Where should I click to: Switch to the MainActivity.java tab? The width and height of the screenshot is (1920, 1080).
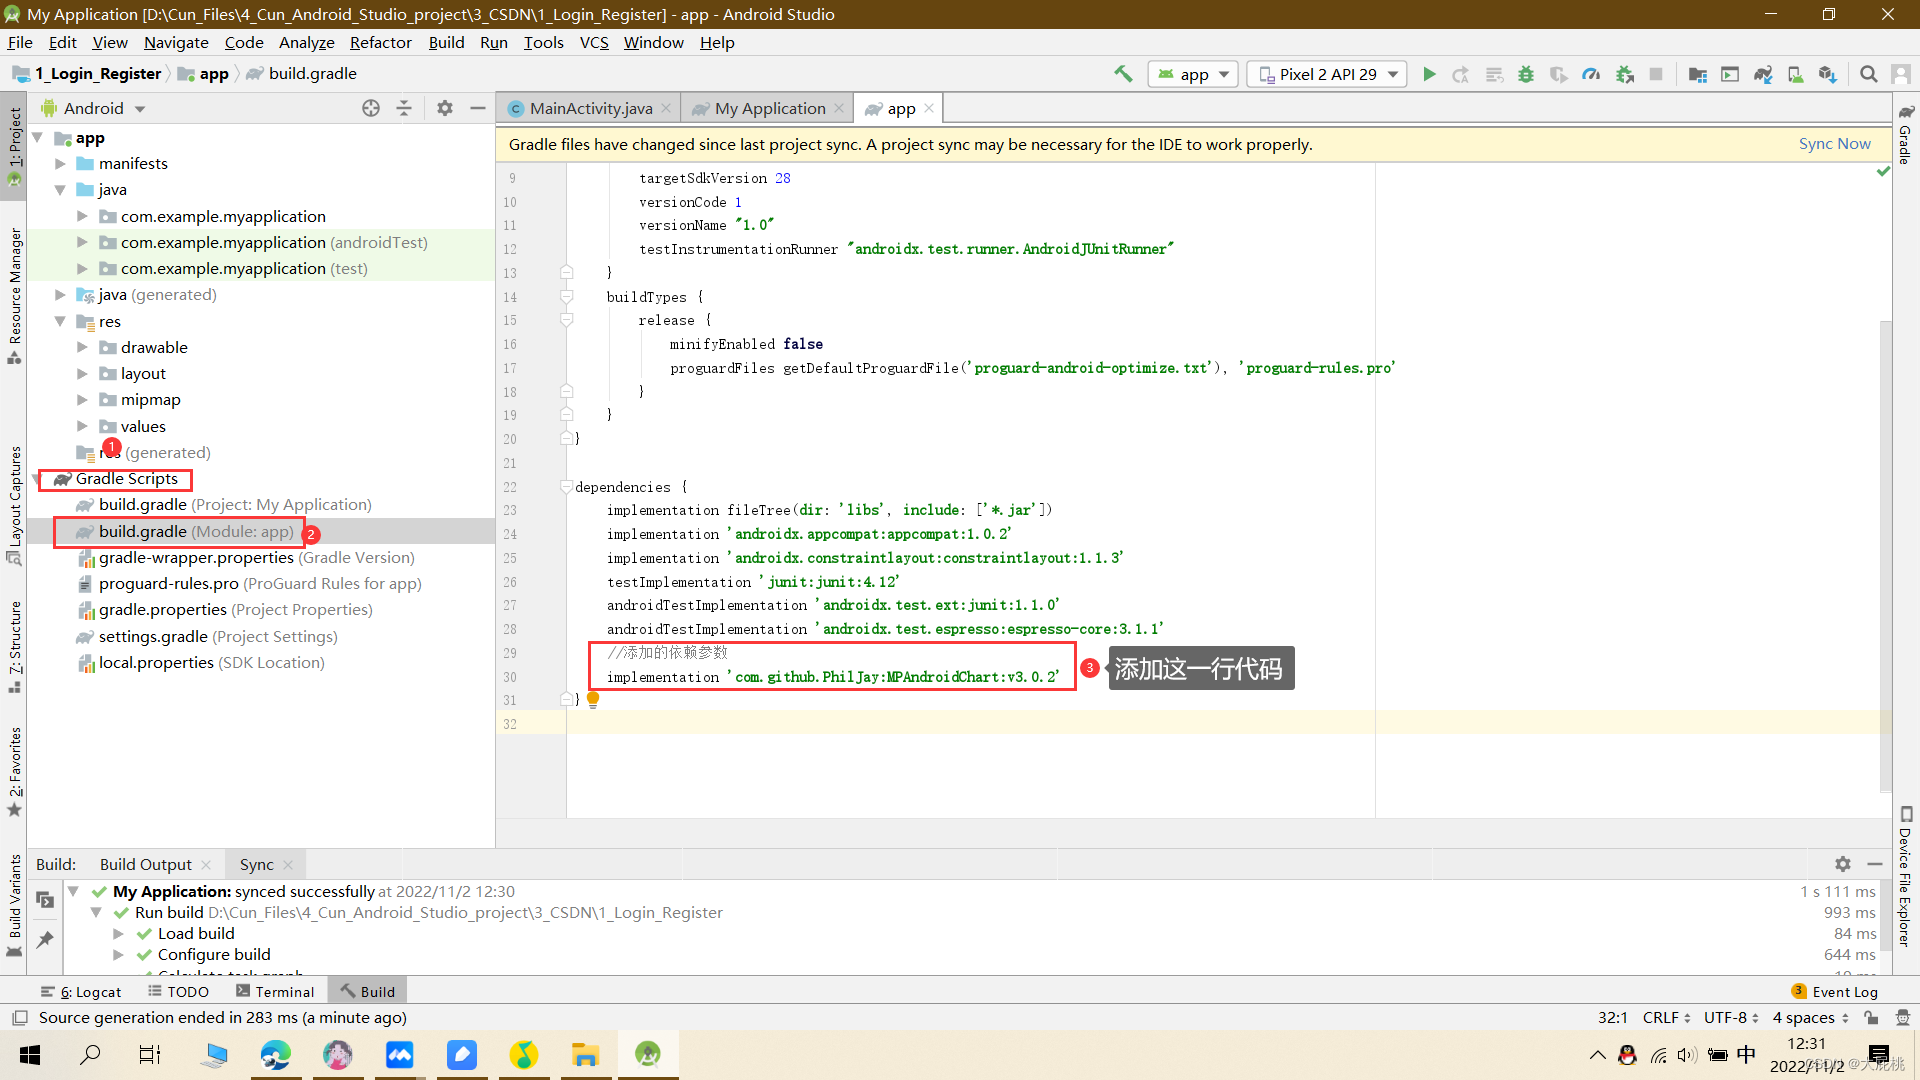pyautogui.click(x=588, y=108)
